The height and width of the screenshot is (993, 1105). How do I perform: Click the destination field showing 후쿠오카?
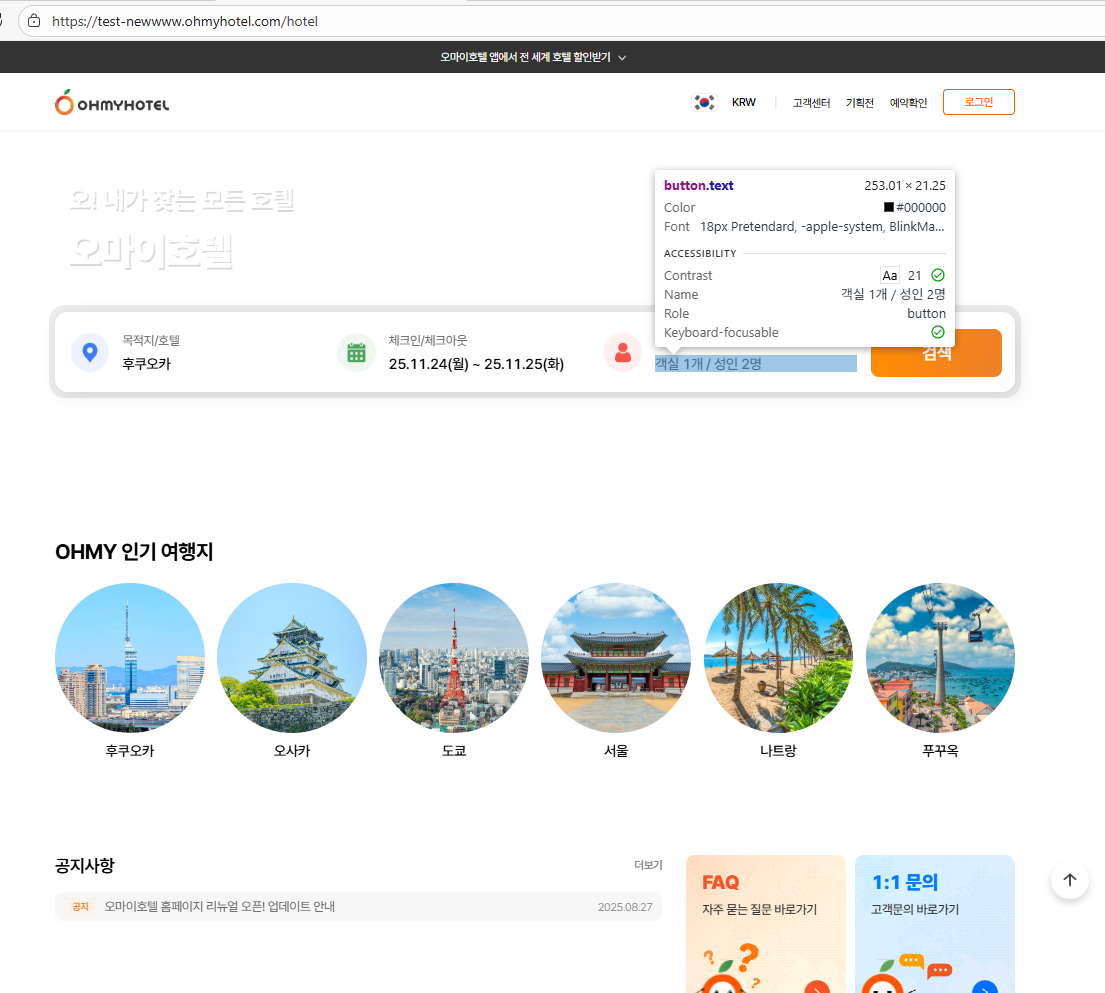(147, 364)
